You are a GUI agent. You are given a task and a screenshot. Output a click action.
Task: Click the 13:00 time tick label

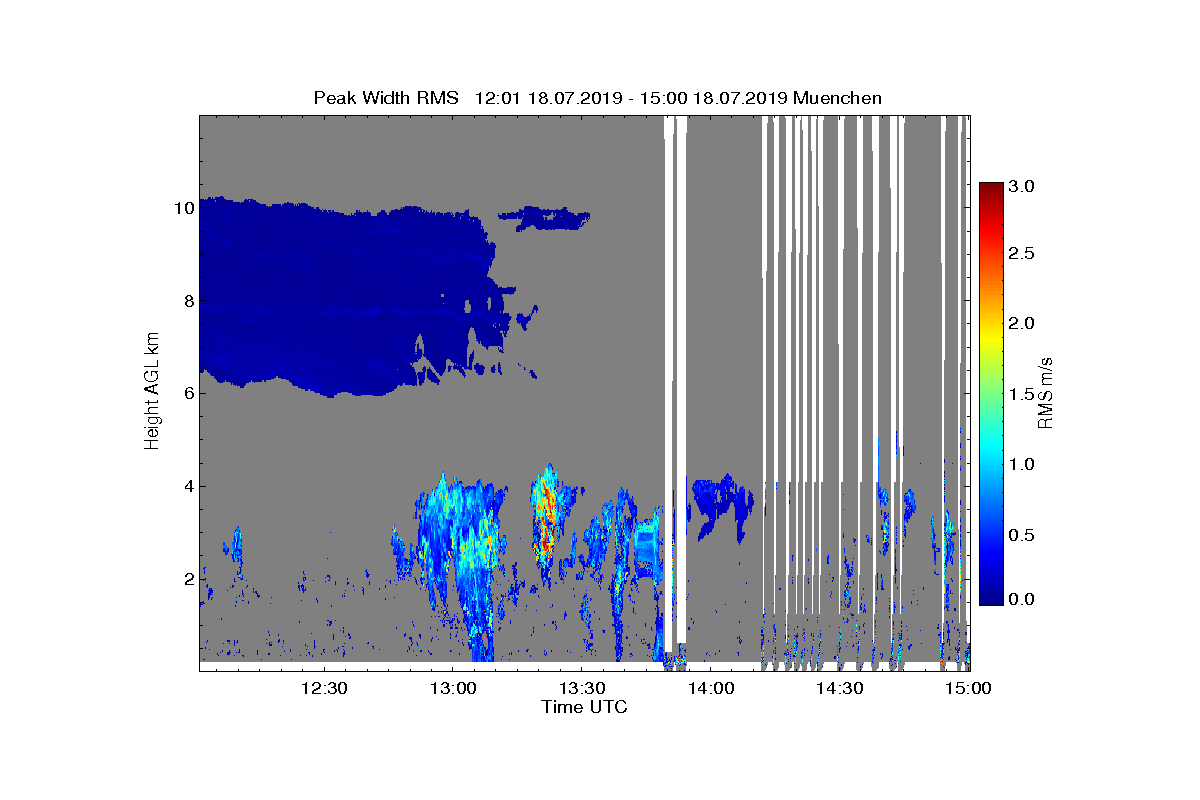(x=453, y=688)
